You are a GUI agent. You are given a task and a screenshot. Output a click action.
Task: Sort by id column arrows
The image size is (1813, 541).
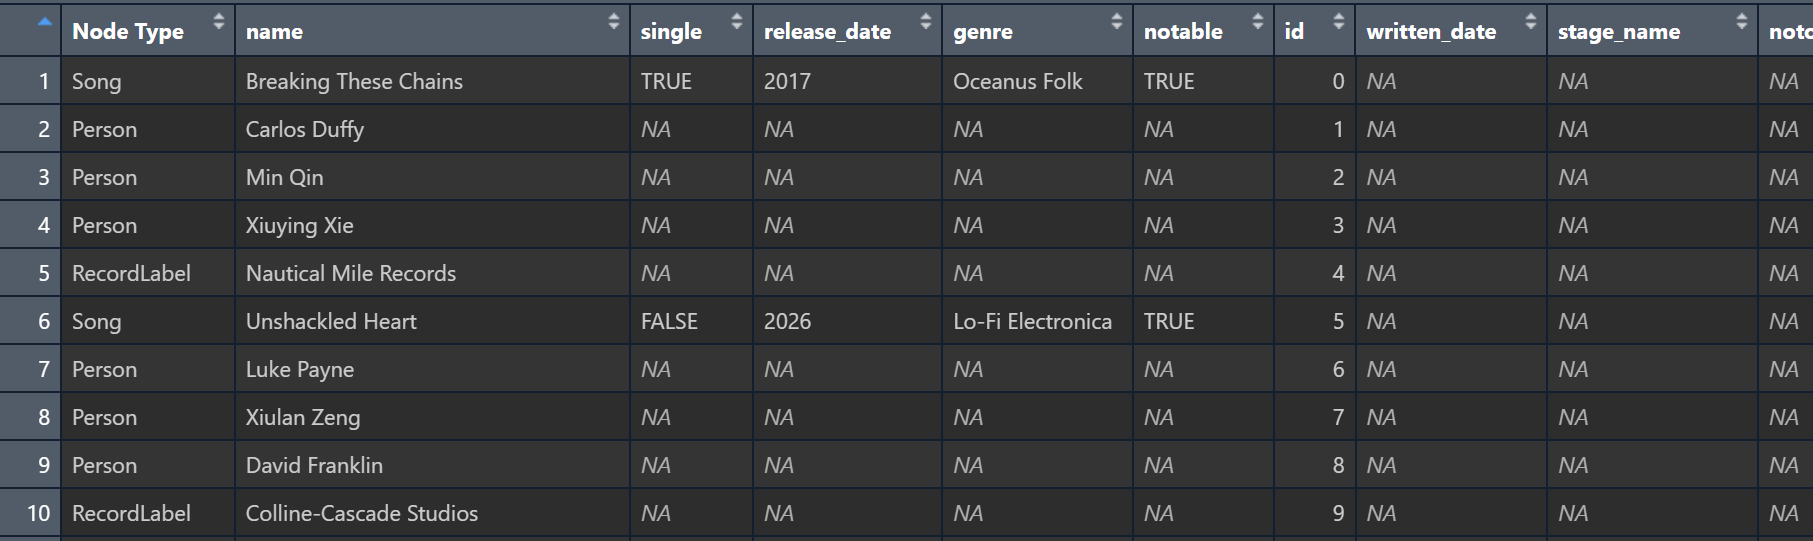coord(1339,21)
